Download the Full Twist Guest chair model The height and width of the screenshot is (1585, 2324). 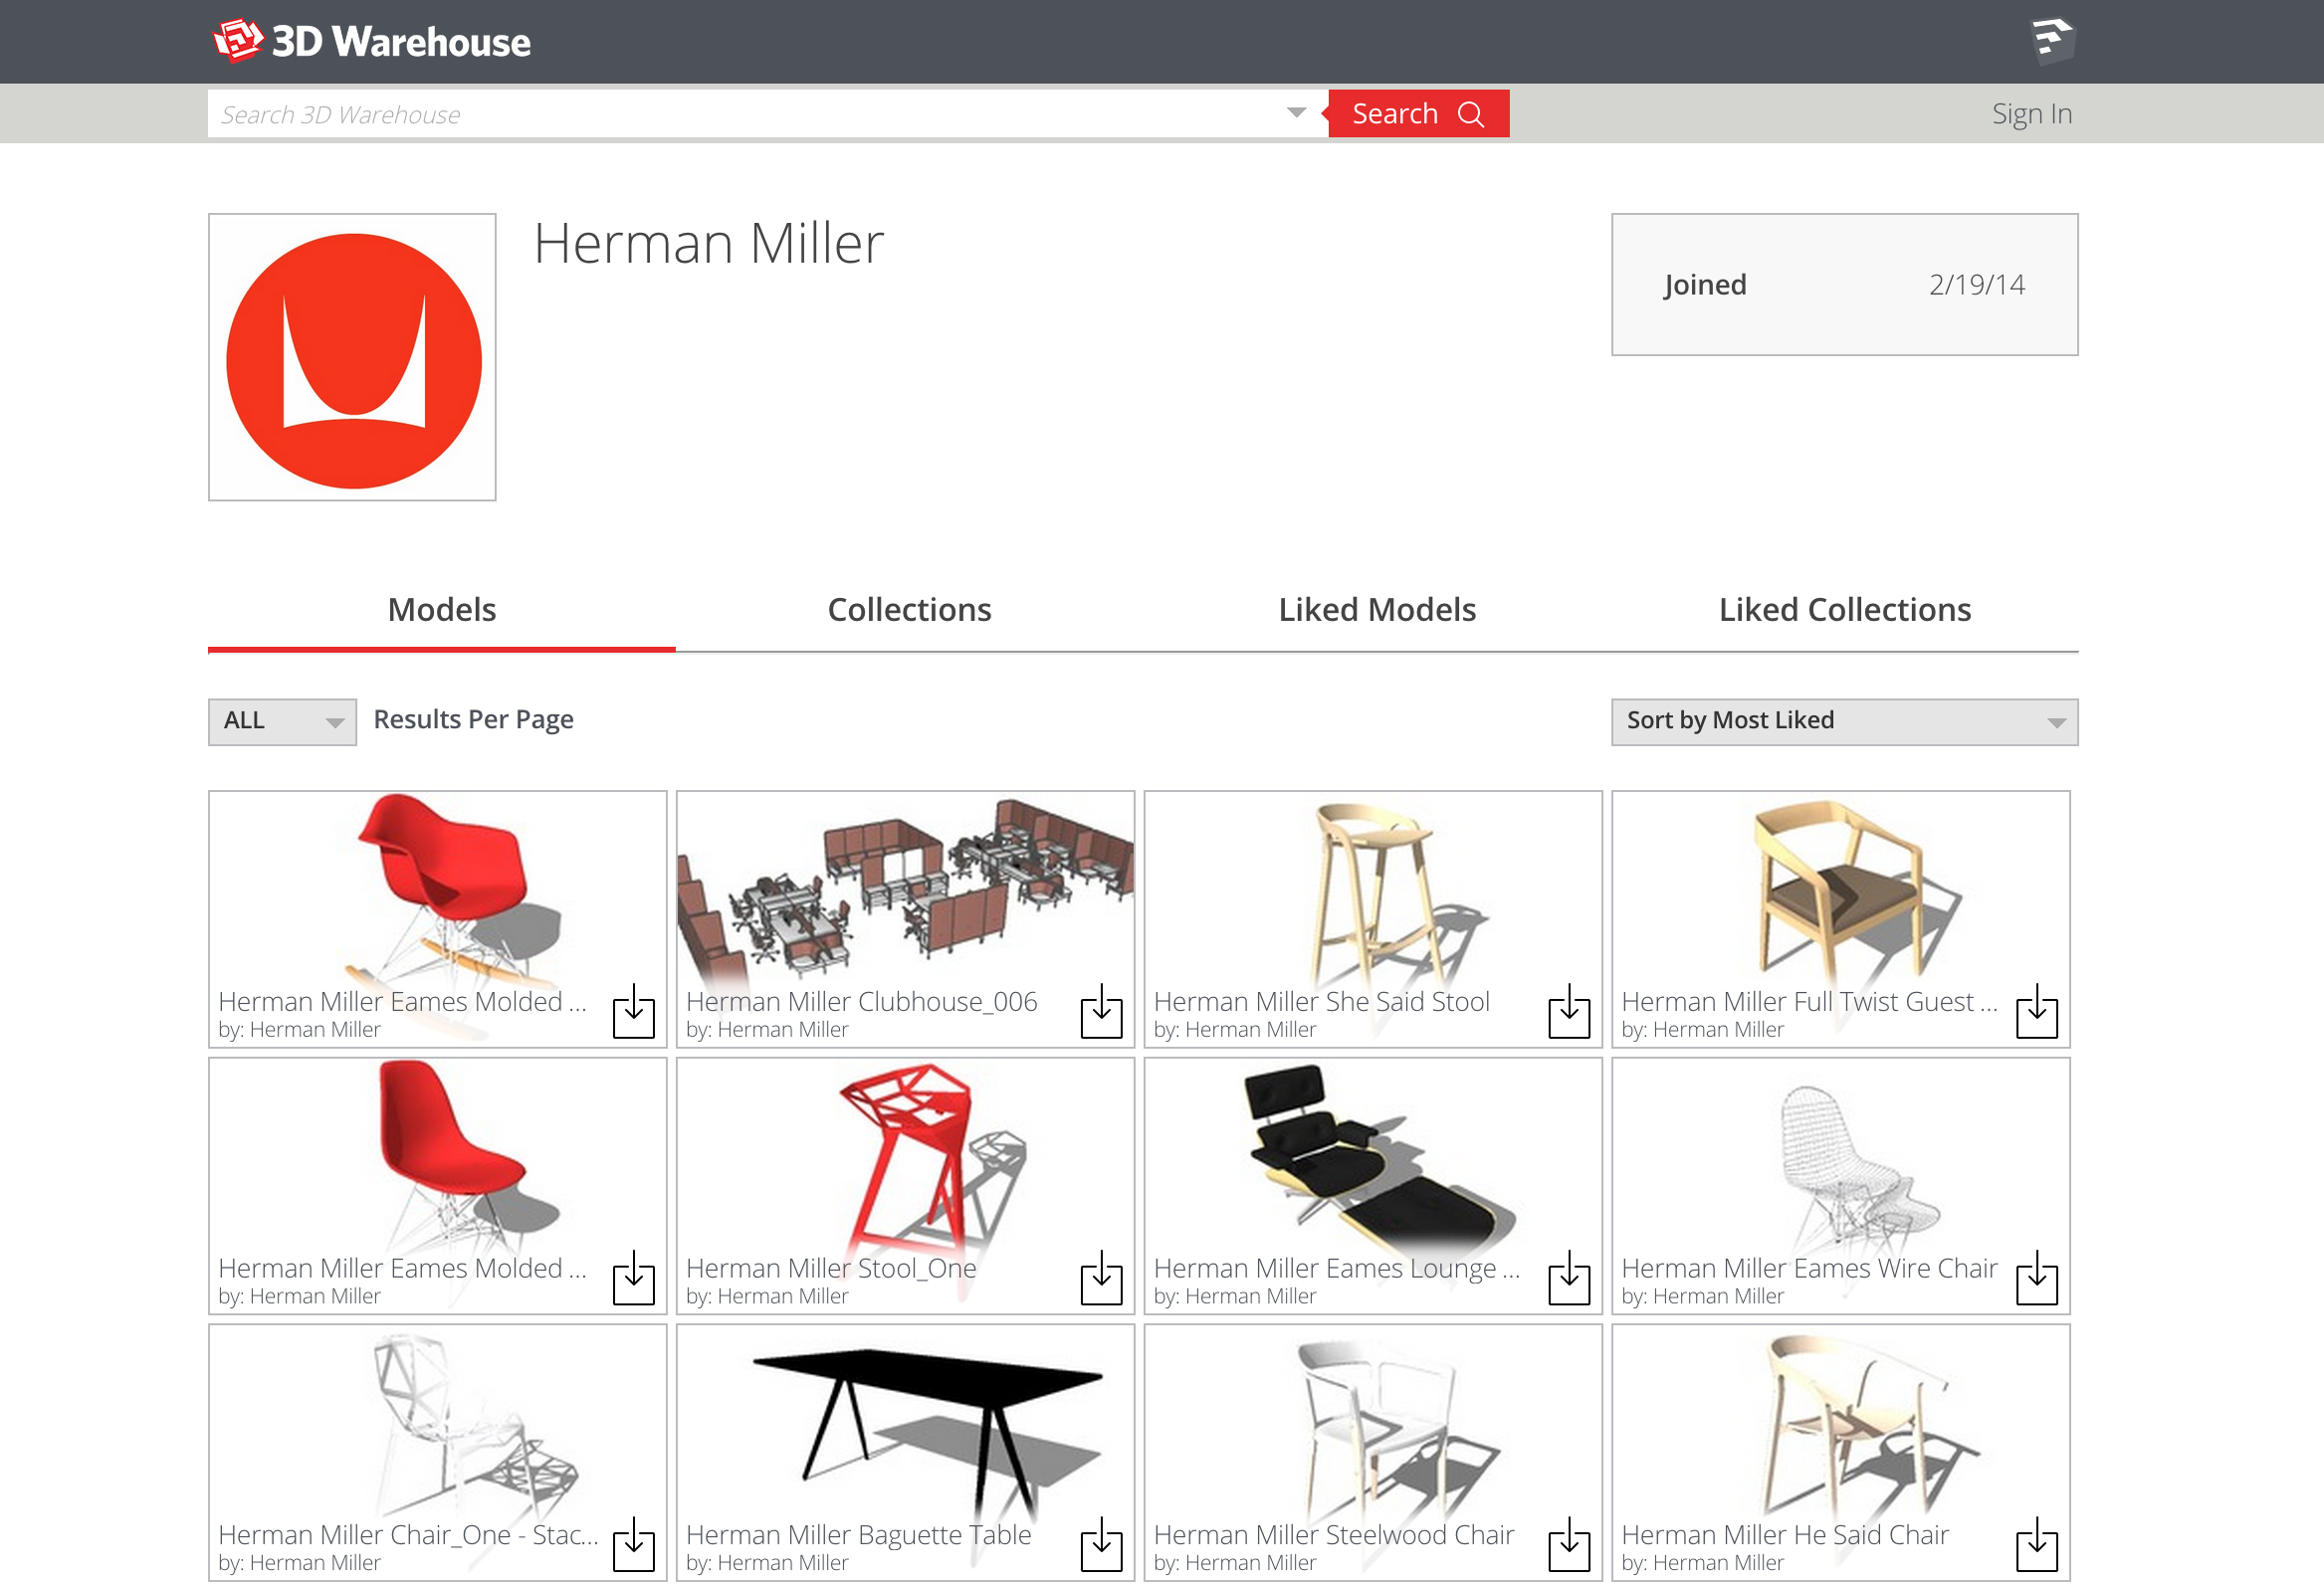(2036, 1013)
